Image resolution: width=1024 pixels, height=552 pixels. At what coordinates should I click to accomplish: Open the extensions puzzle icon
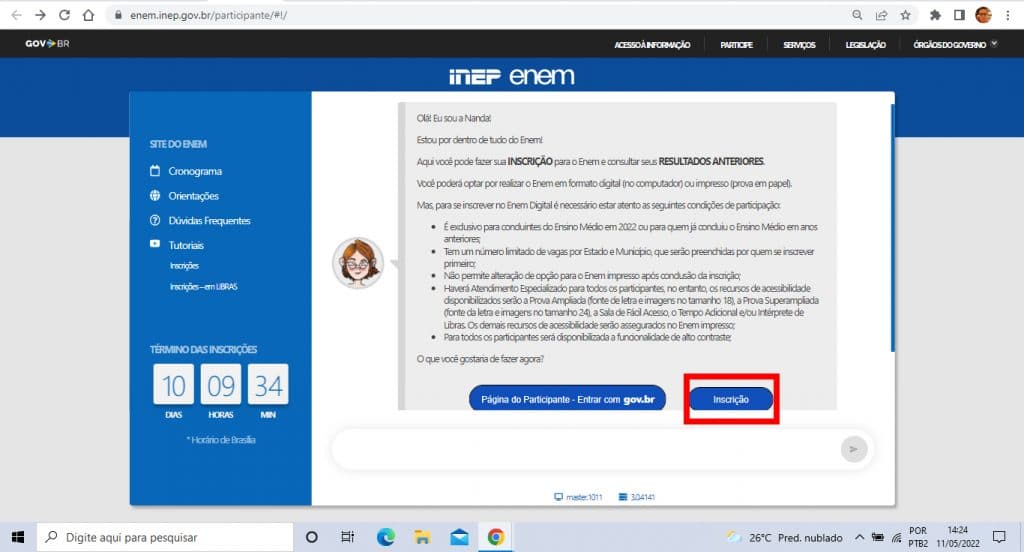click(935, 15)
